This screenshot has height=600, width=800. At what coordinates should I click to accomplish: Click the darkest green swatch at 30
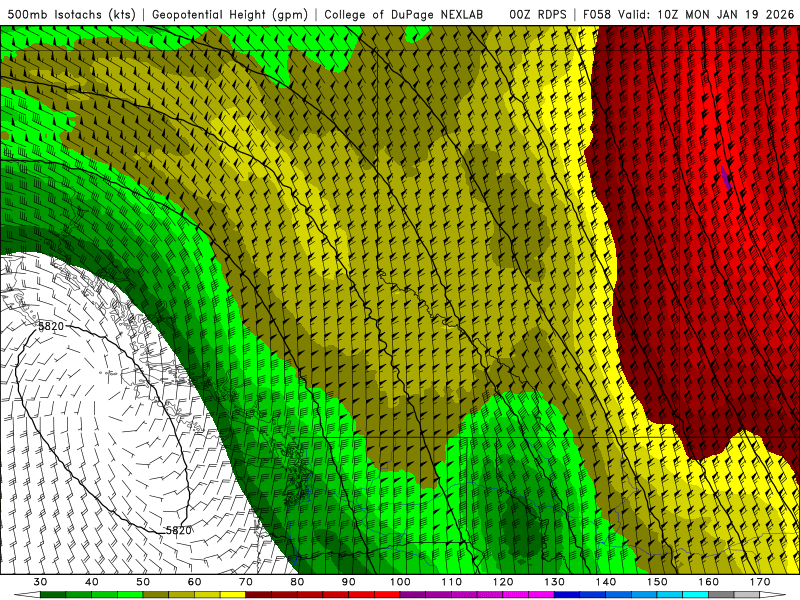tap(53, 595)
